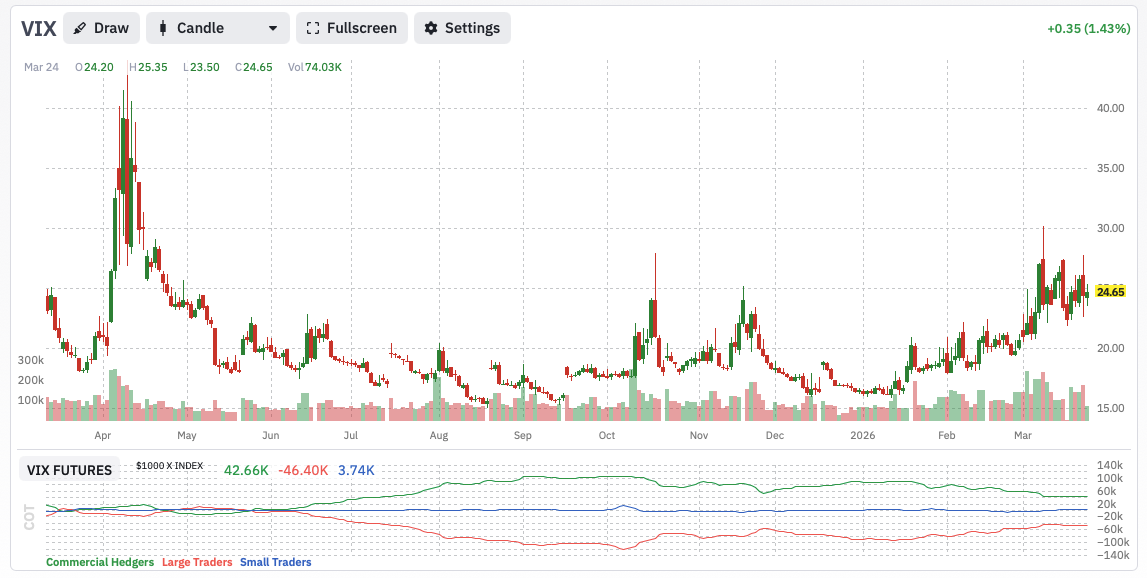This screenshot has height=578, width=1147.
Task: Click the Oct label on time axis
Action: pyautogui.click(x=606, y=435)
